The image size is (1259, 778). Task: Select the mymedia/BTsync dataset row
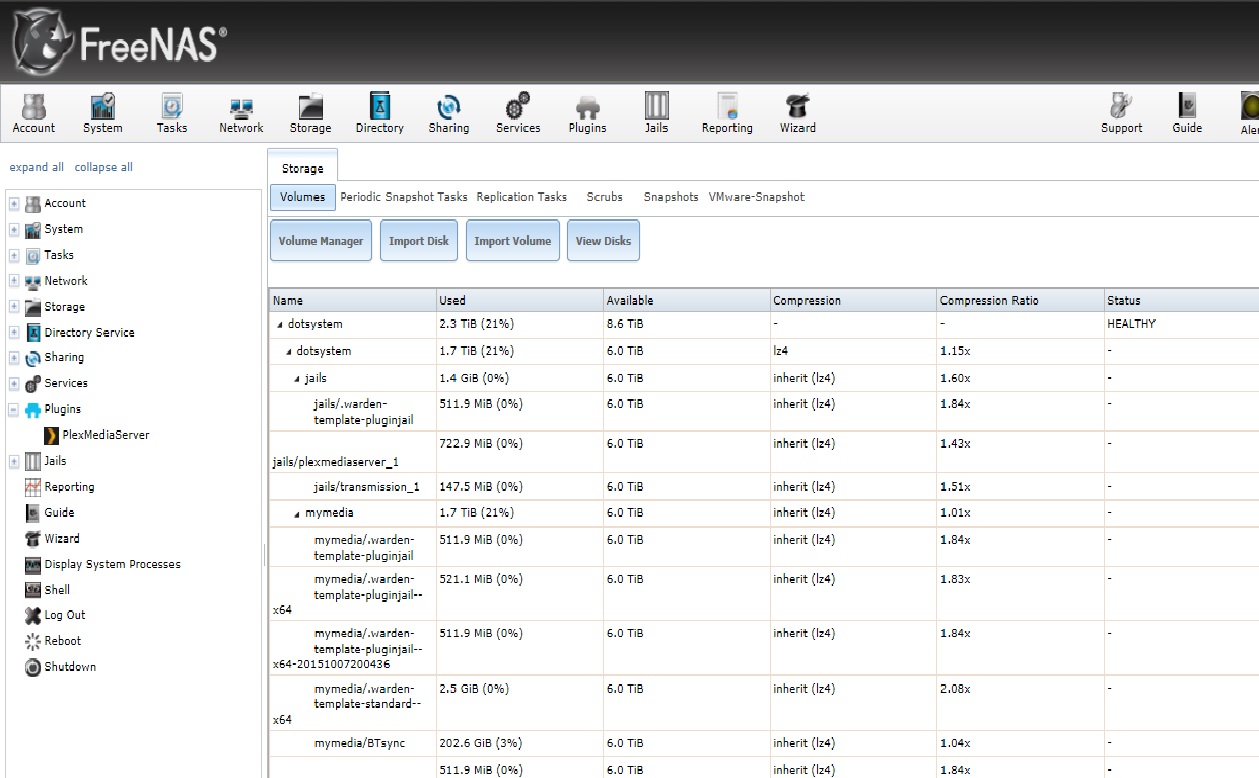point(764,743)
